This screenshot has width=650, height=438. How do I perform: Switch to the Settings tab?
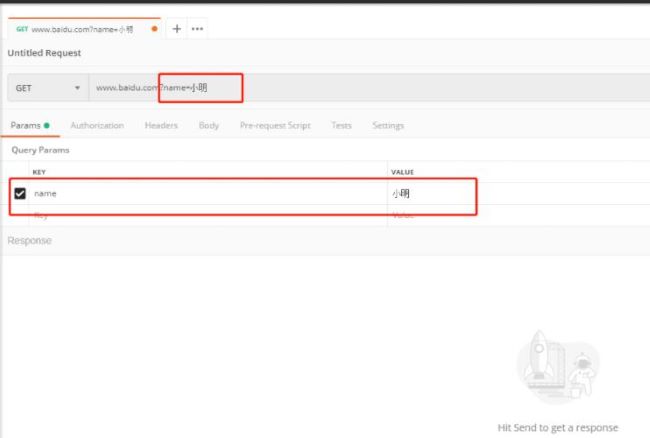(x=388, y=126)
